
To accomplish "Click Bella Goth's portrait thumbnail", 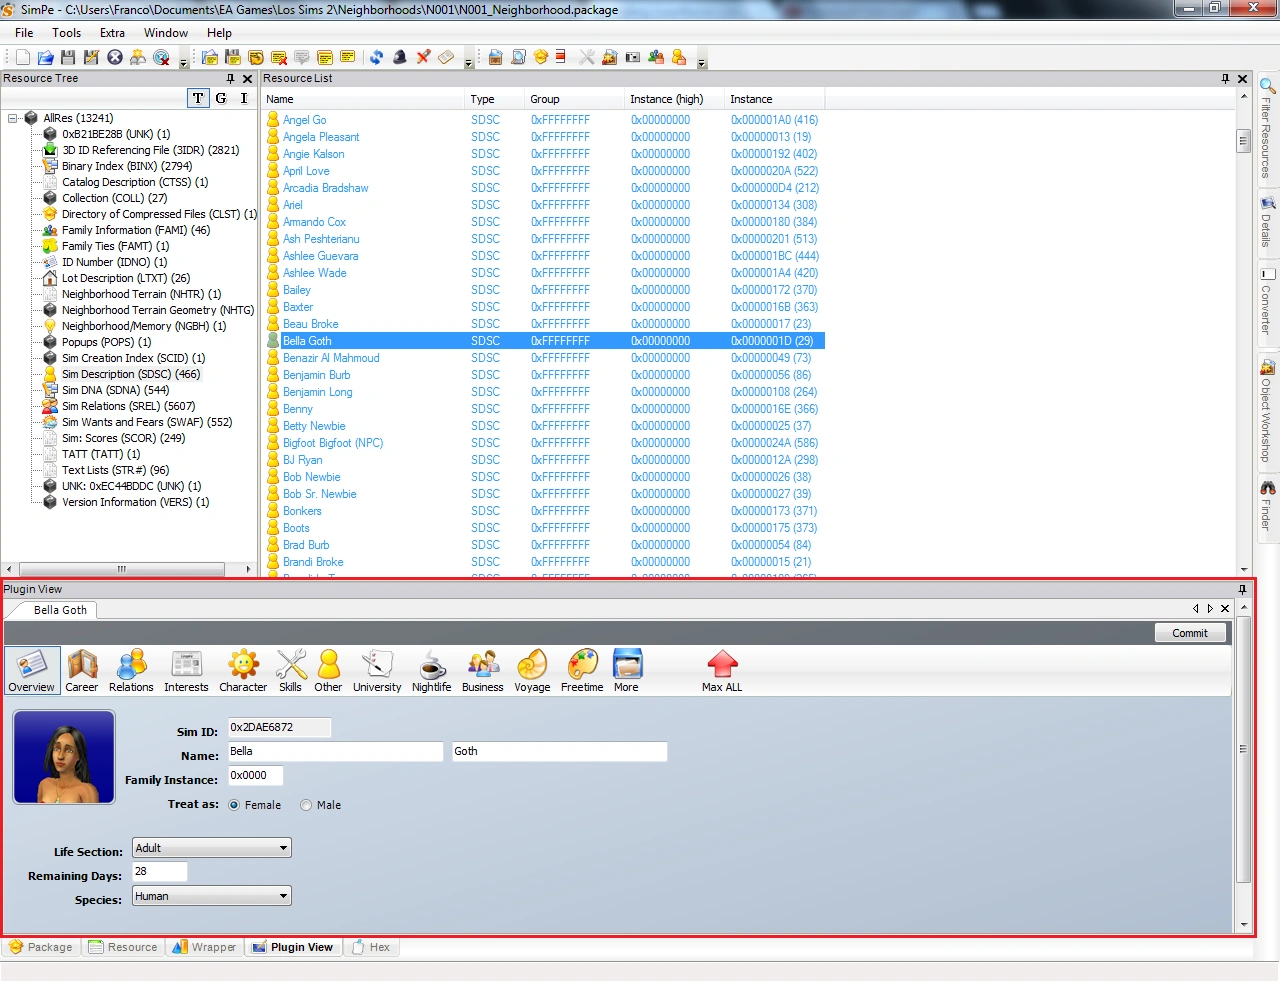I will 64,757.
